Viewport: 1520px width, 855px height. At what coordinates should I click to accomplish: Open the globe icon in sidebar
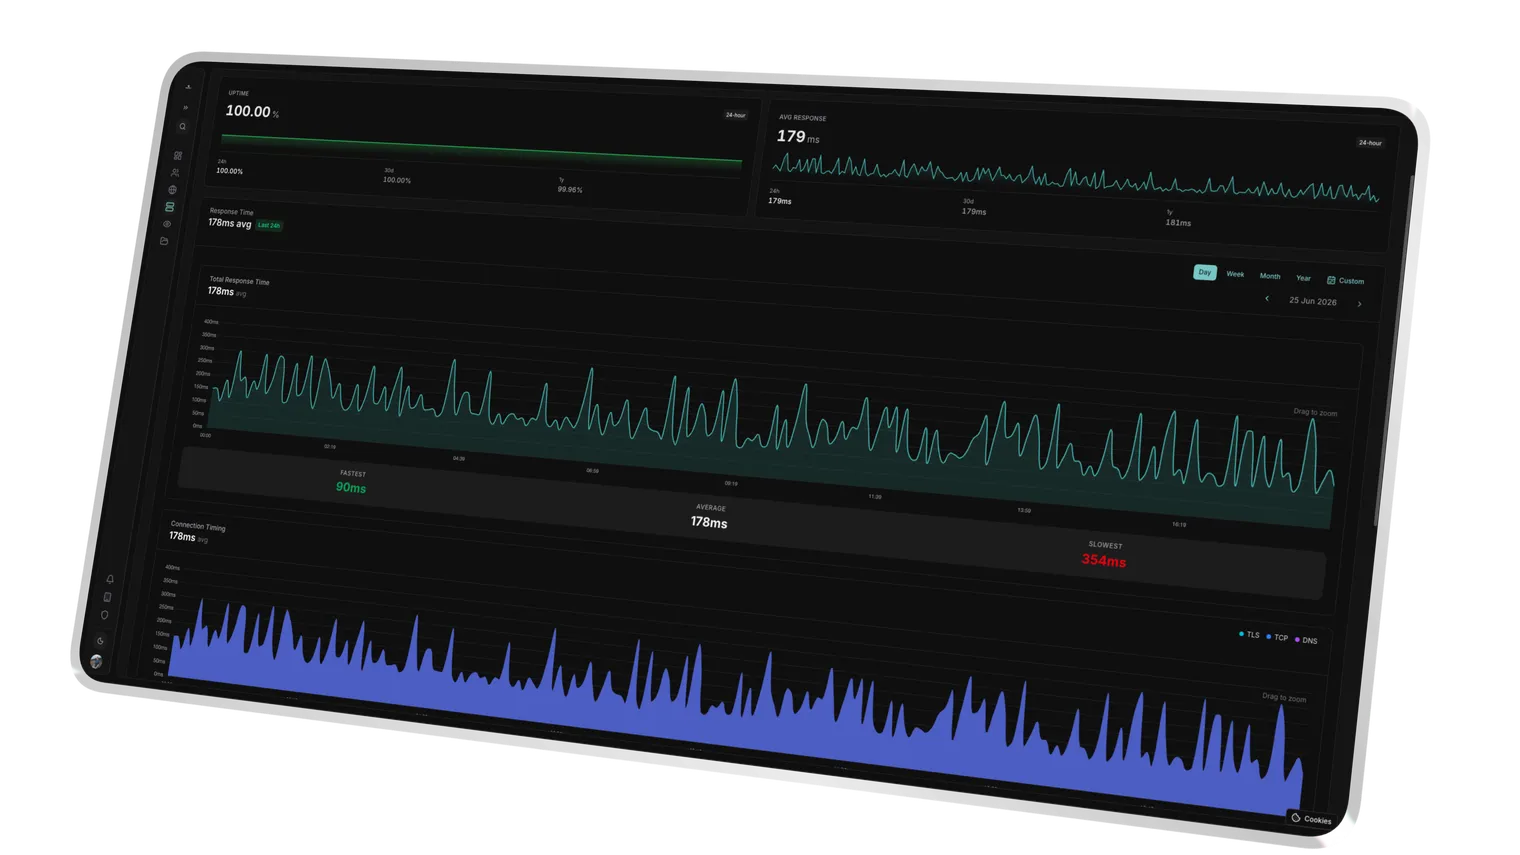point(172,190)
